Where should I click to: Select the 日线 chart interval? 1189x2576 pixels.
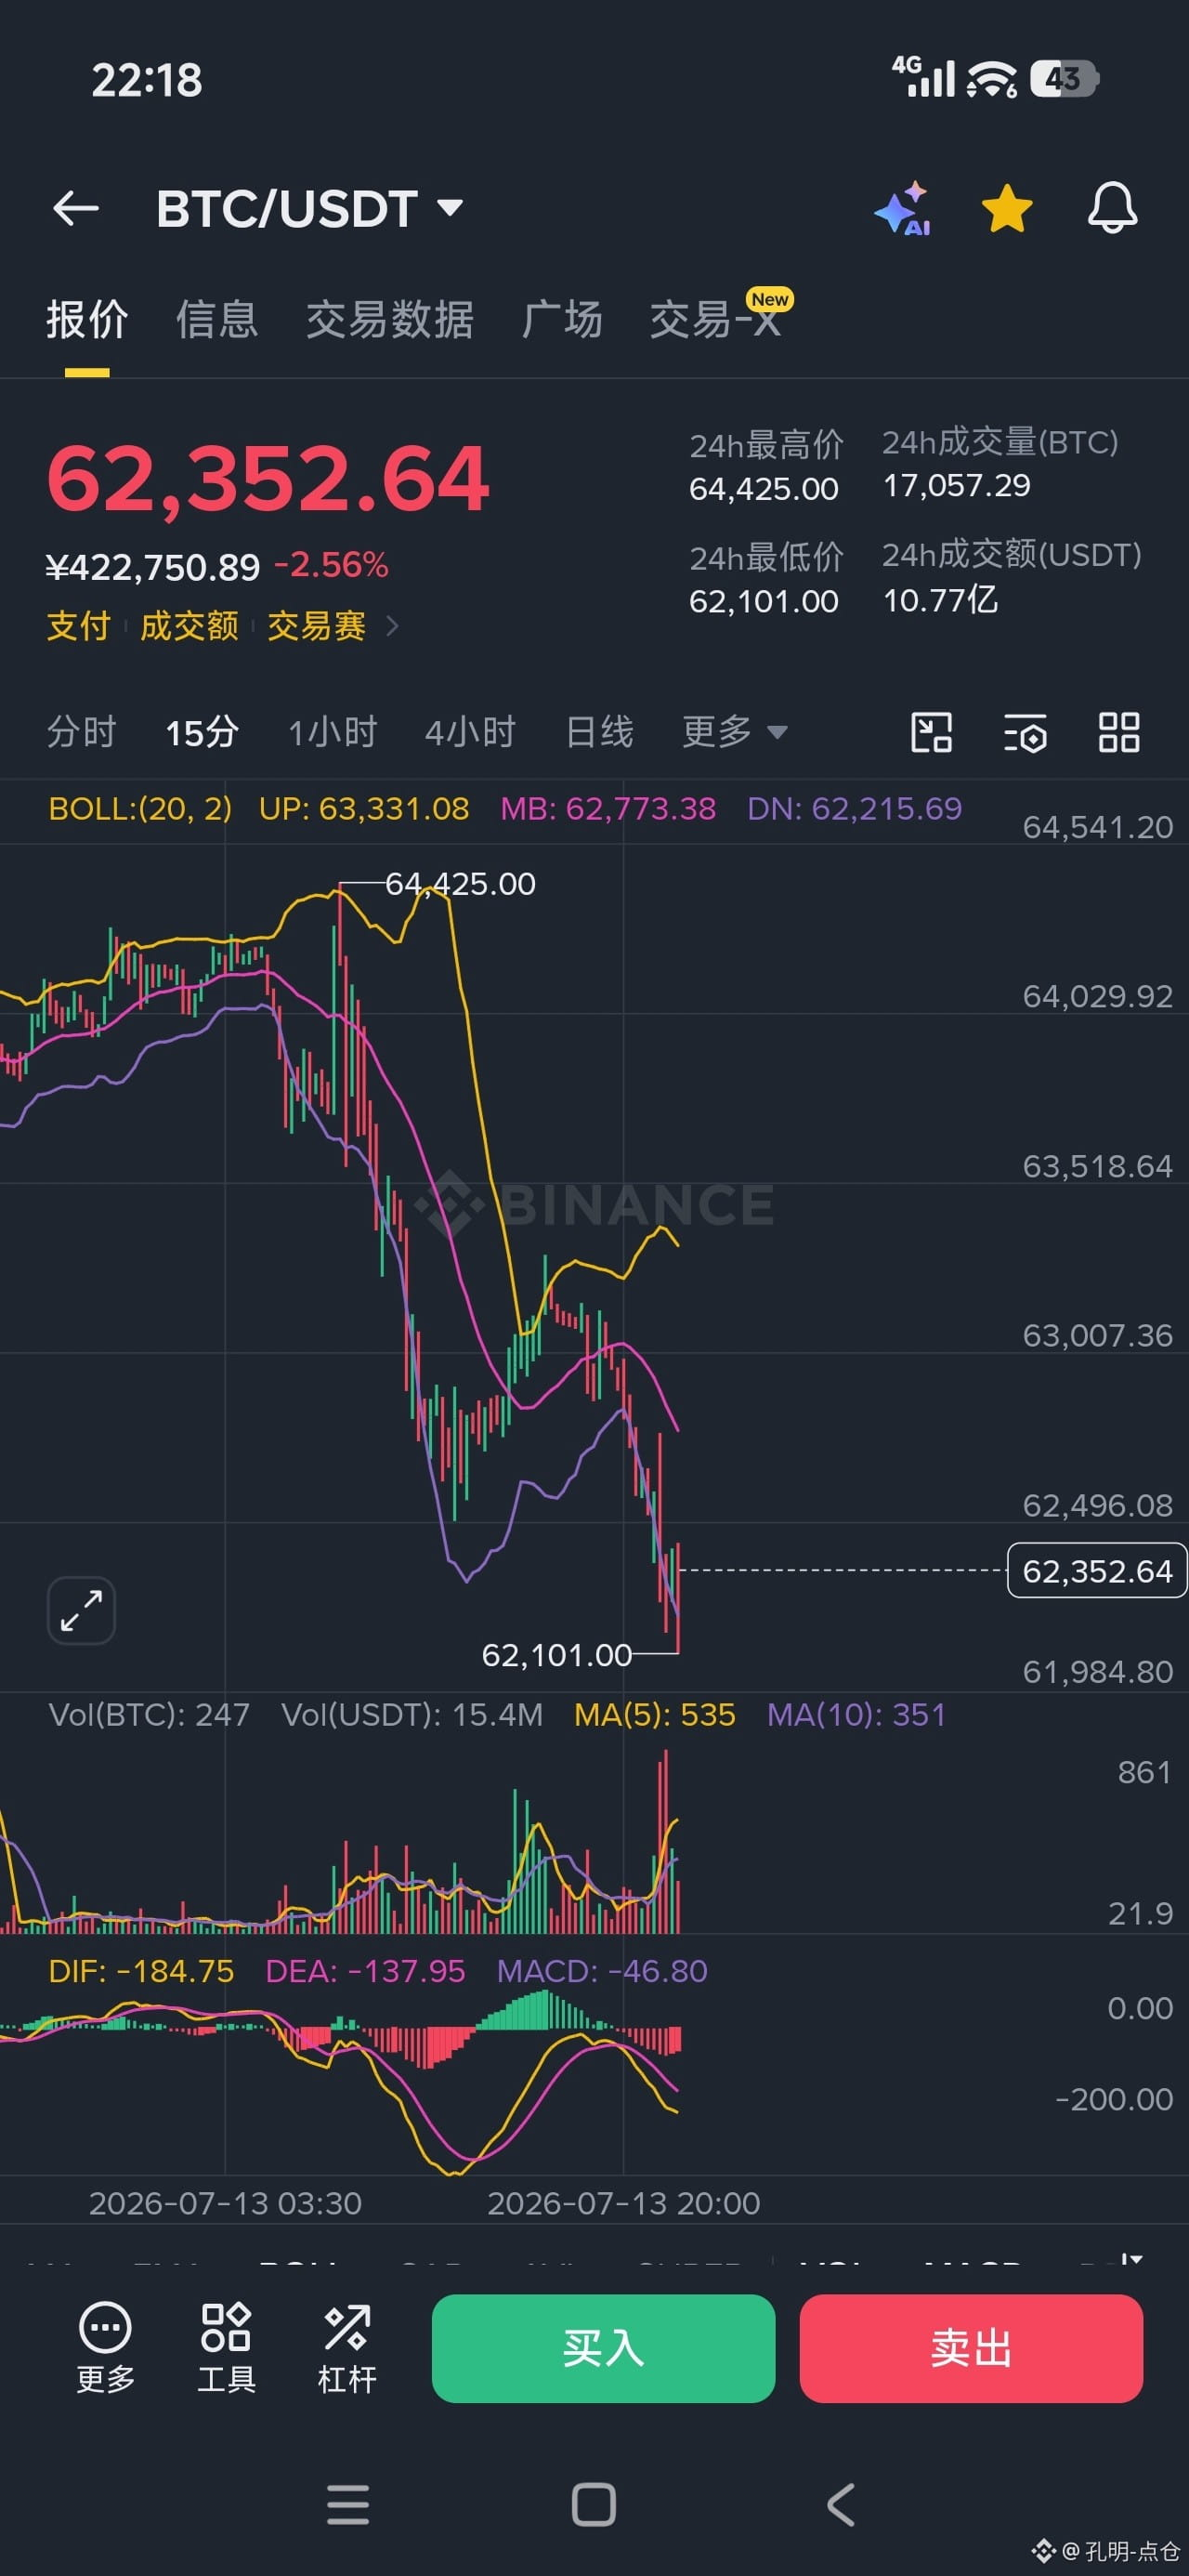(599, 732)
